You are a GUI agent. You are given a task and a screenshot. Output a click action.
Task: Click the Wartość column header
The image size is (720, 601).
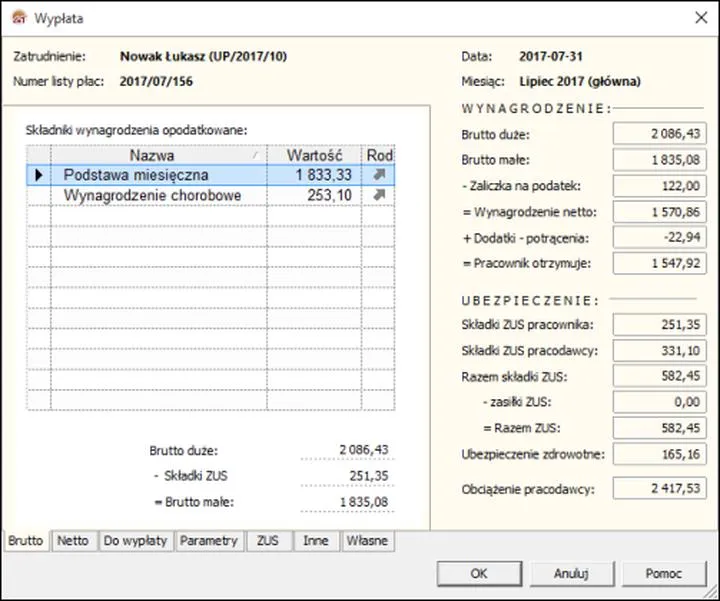(314, 155)
